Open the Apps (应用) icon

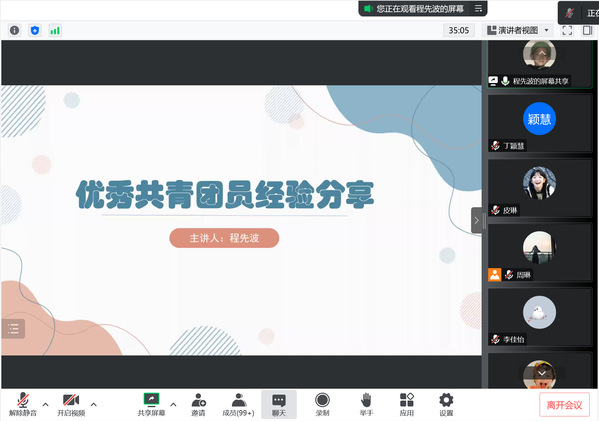[x=407, y=405]
